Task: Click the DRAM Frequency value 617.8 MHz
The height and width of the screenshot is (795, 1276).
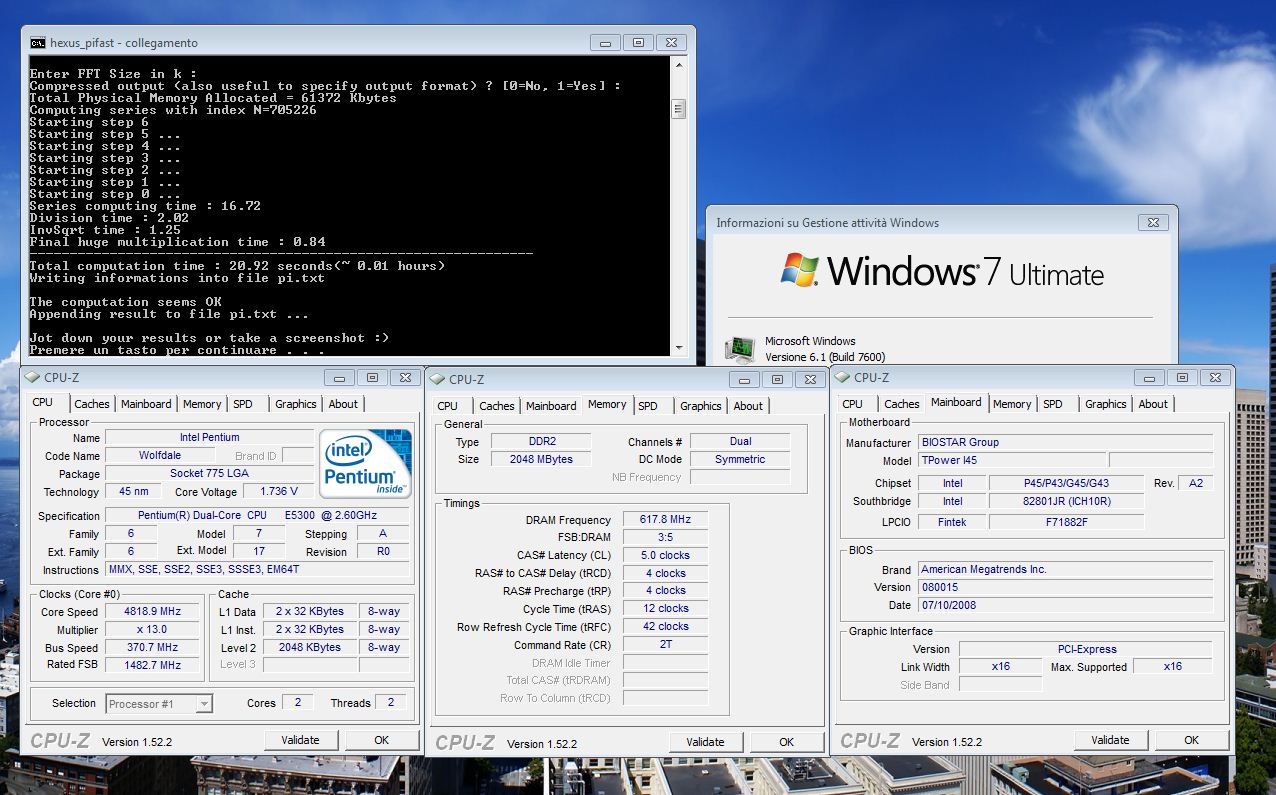Action: click(x=665, y=520)
